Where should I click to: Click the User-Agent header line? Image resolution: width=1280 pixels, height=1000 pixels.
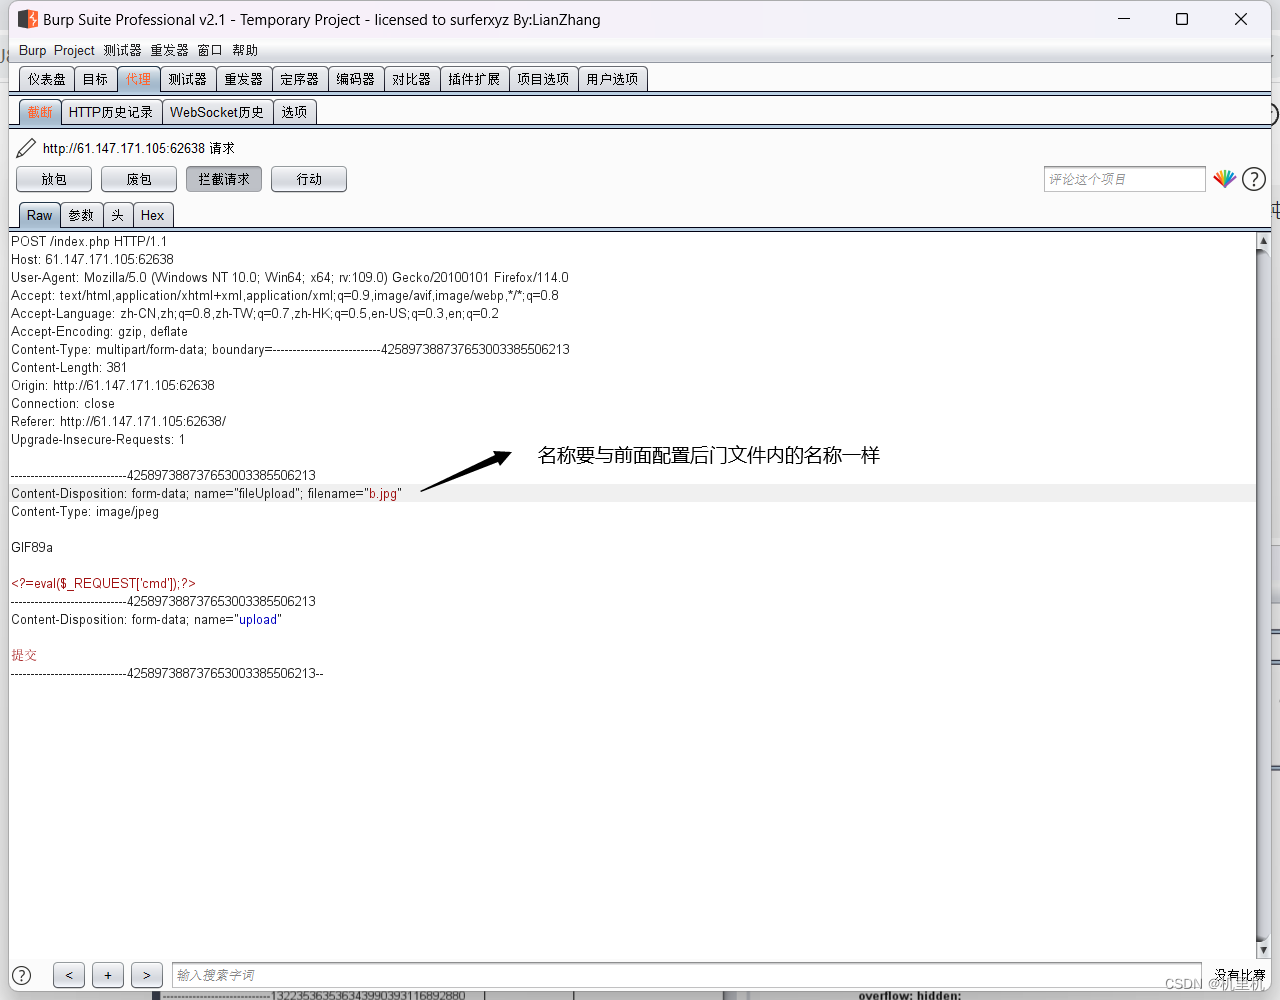coord(290,277)
